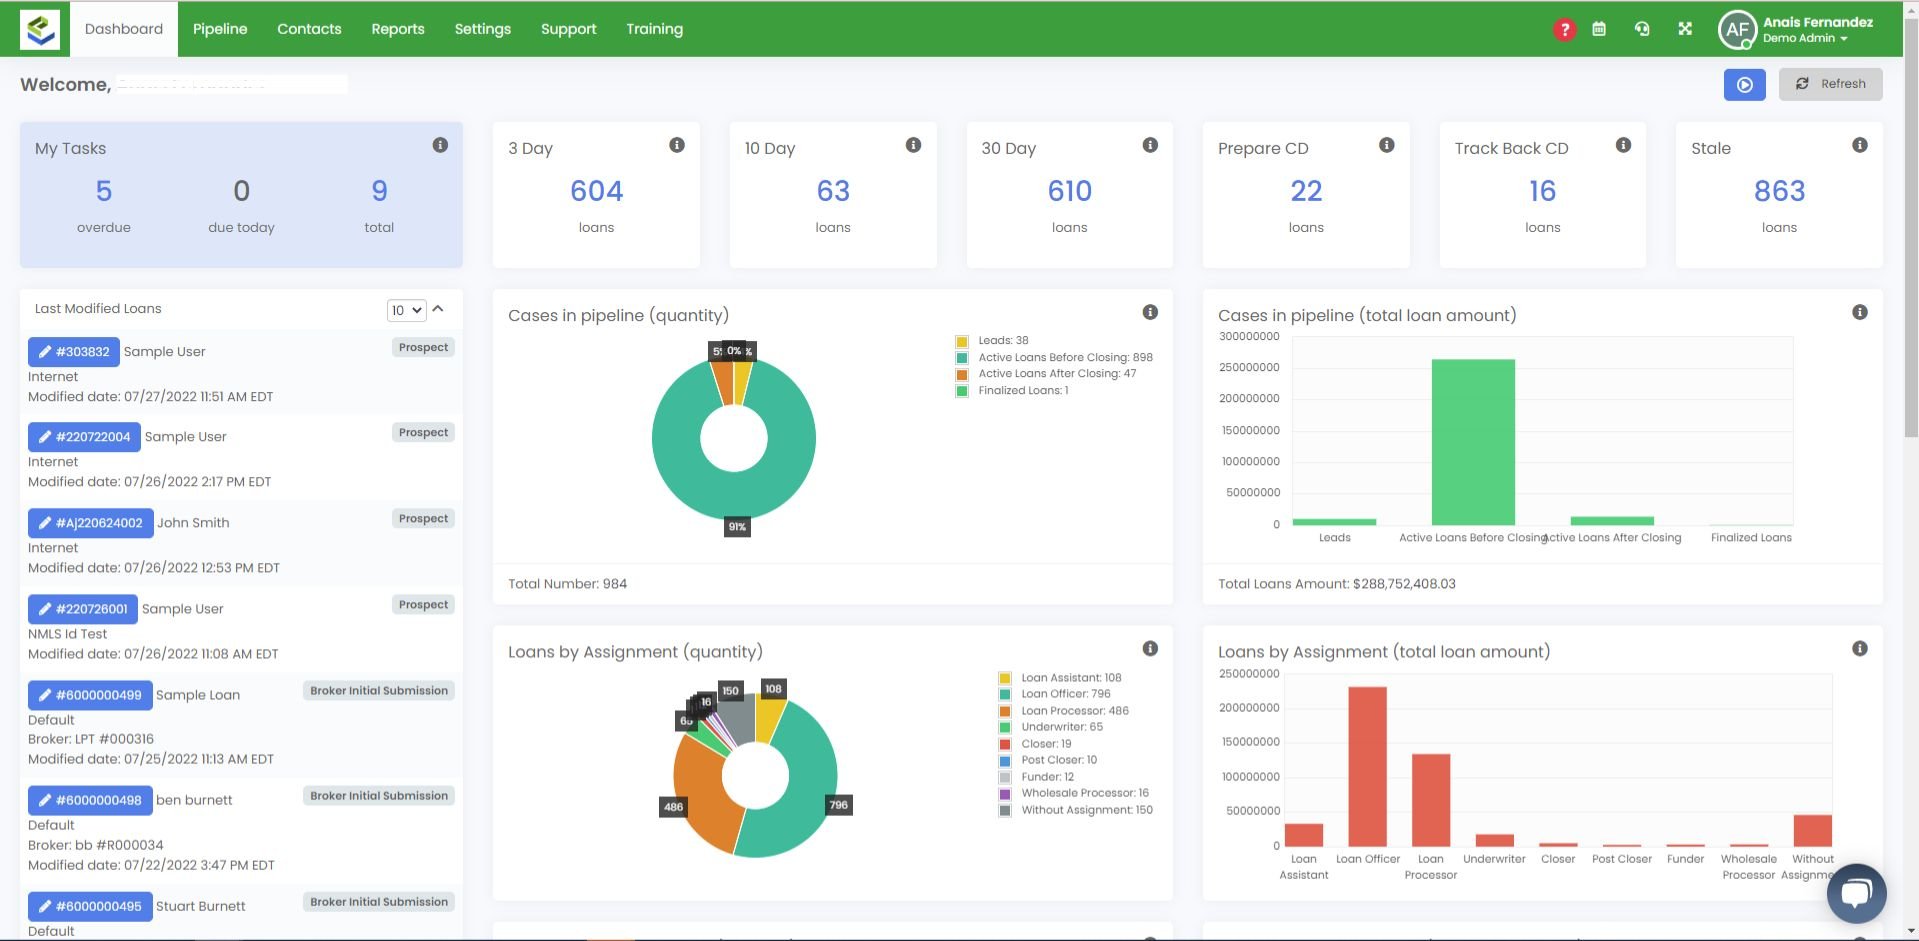Click the orange Loan Processor legend swatch

pyautogui.click(x=1005, y=711)
